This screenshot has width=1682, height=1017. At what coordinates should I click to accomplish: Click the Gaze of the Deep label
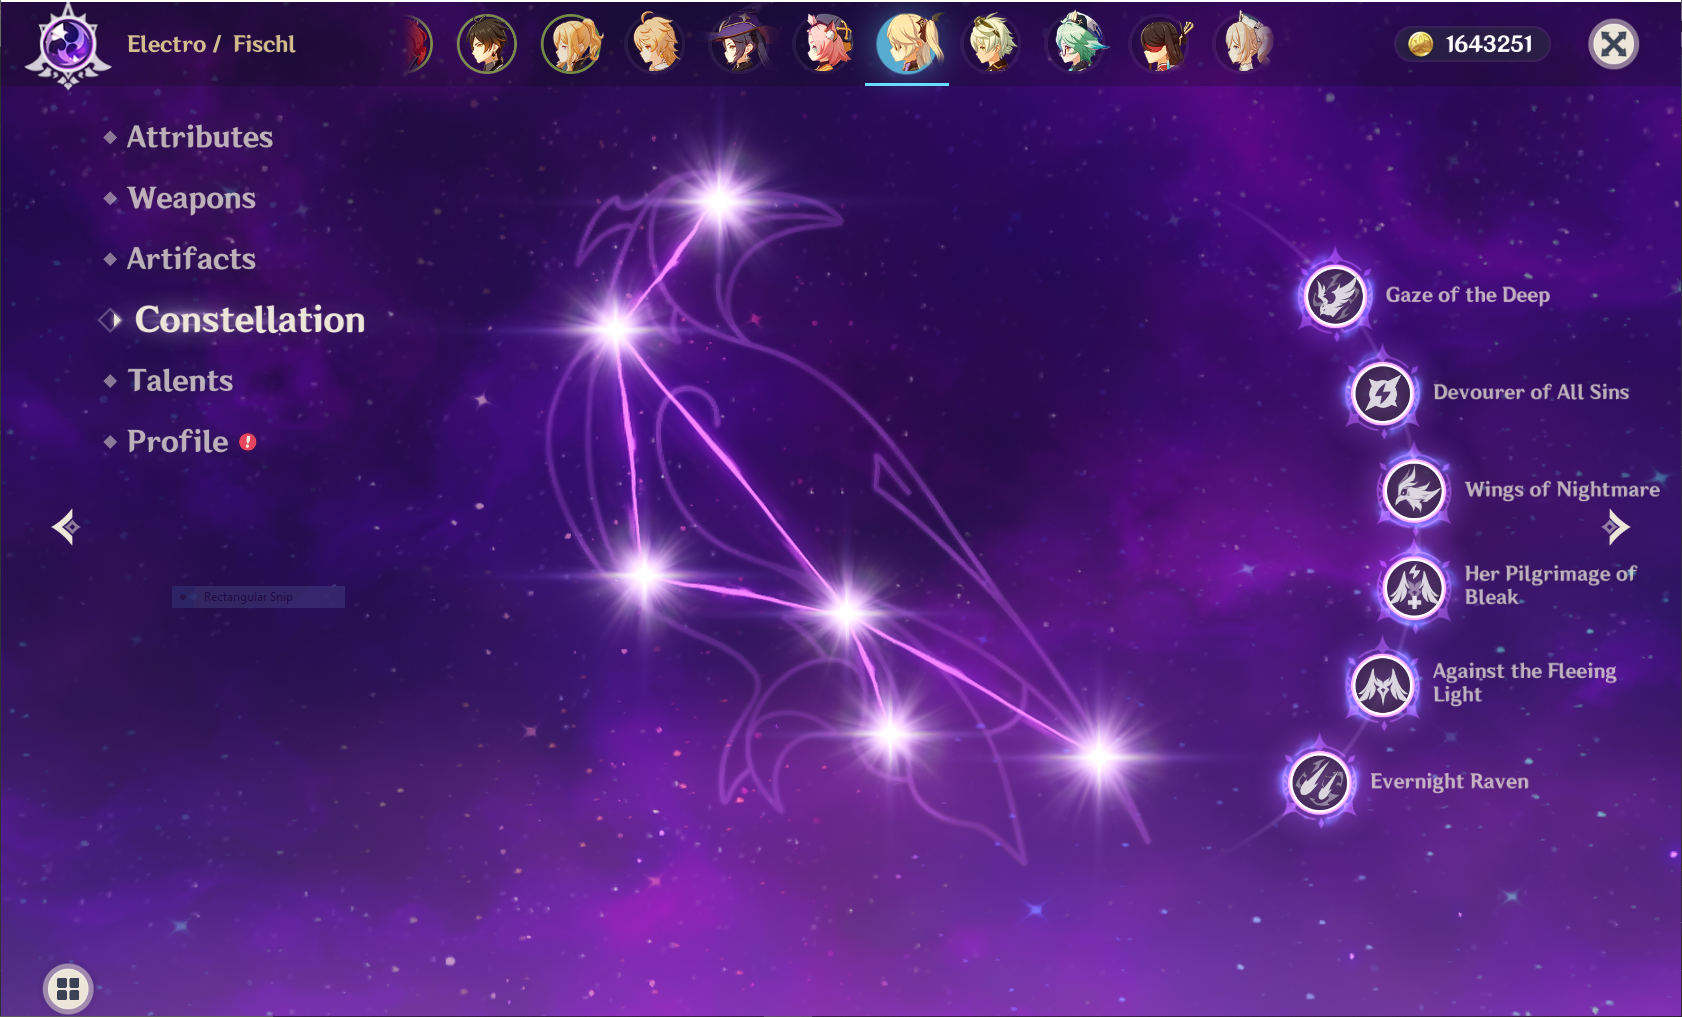pyautogui.click(x=1467, y=295)
